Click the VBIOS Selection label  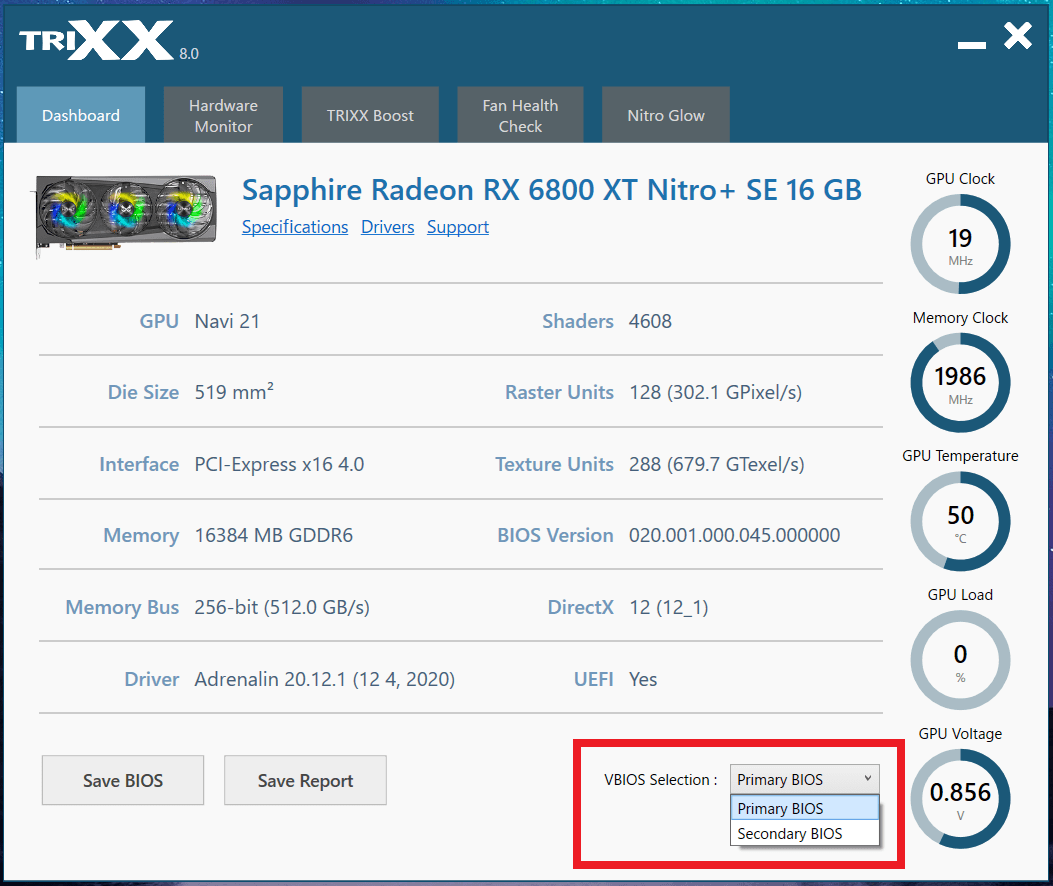(x=660, y=780)
